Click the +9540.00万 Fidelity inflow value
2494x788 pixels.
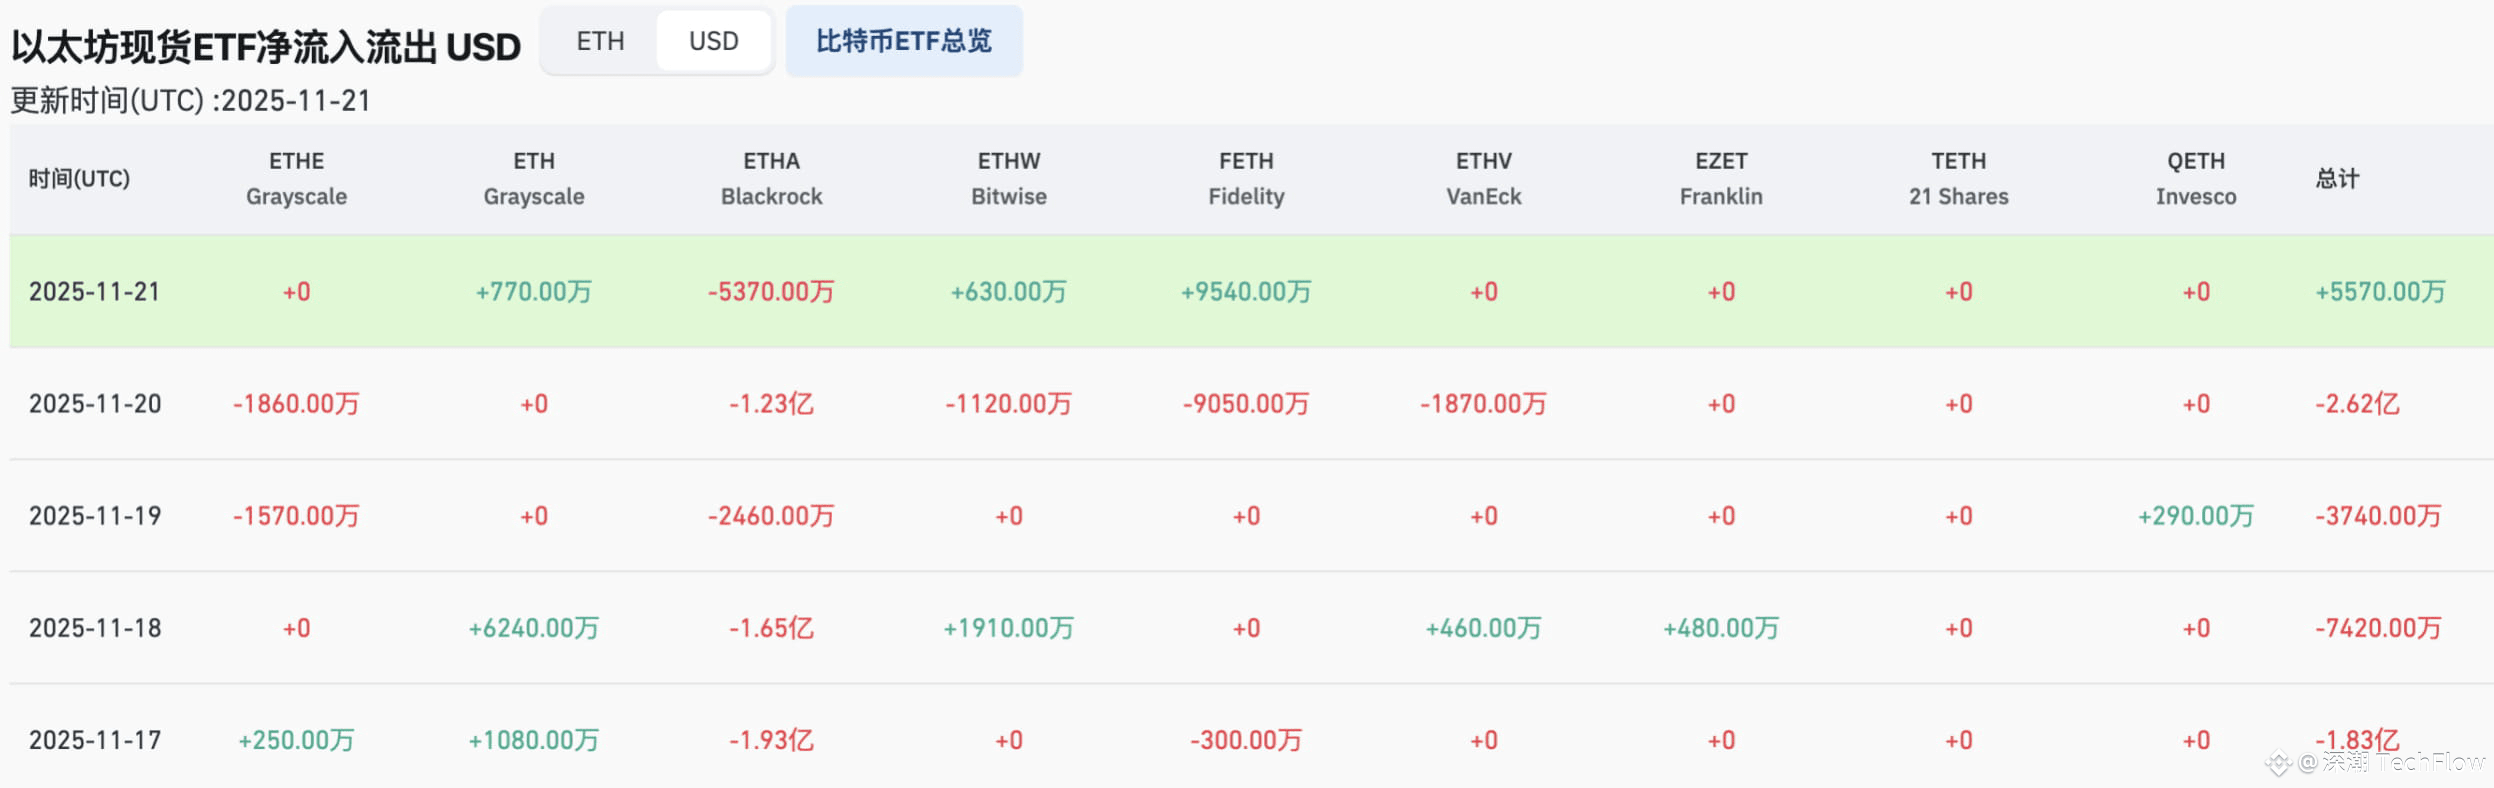pyautogui.click(x=1246, y=292)
